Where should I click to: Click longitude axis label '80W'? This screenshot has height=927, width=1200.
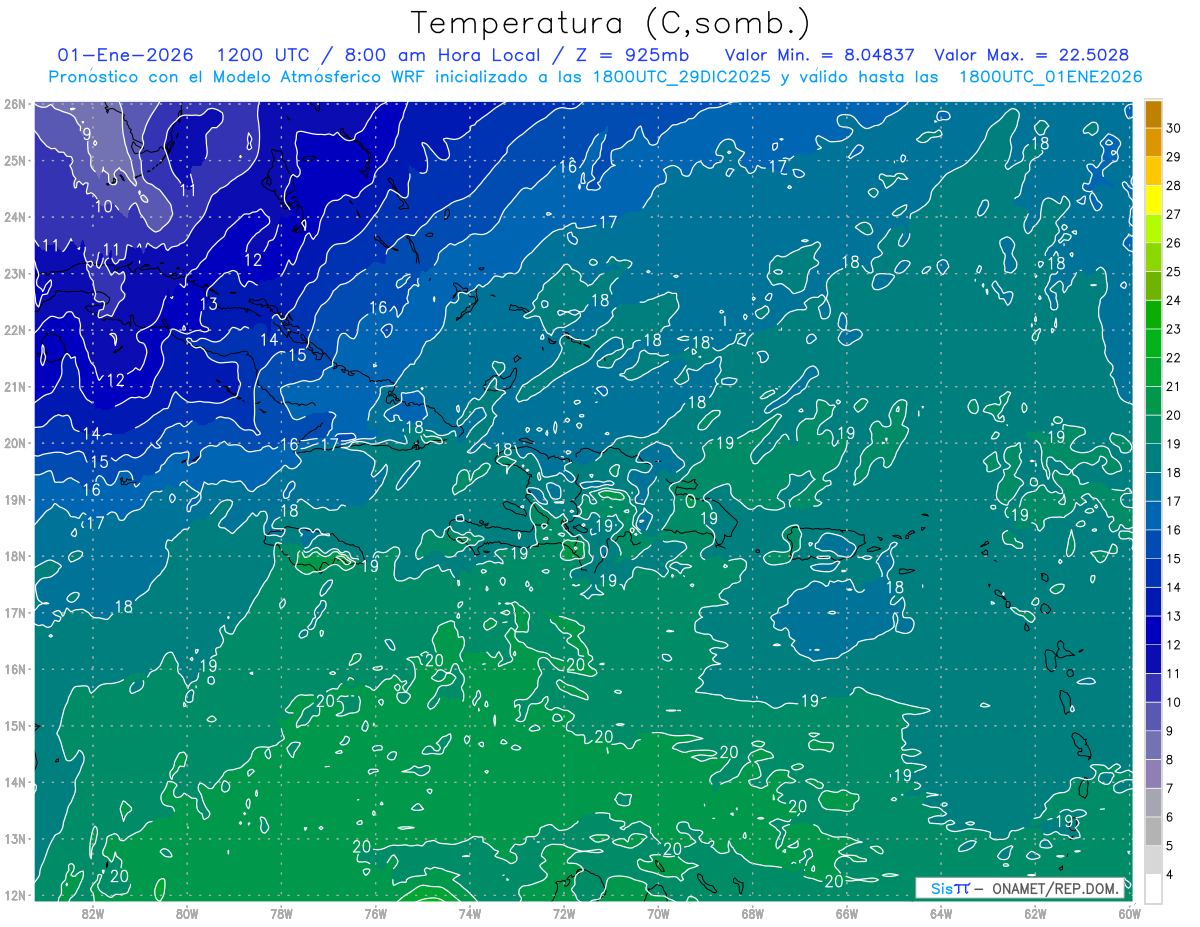point(187,913)
